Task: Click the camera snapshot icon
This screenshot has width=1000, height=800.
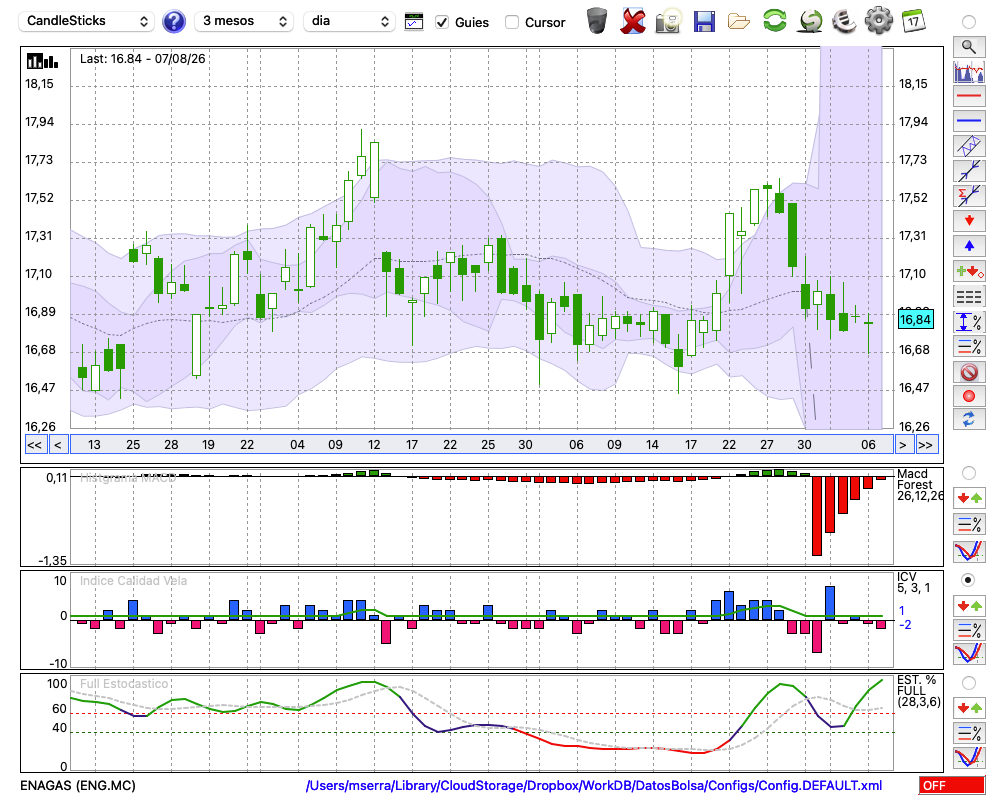Action: tap(668, 22)
